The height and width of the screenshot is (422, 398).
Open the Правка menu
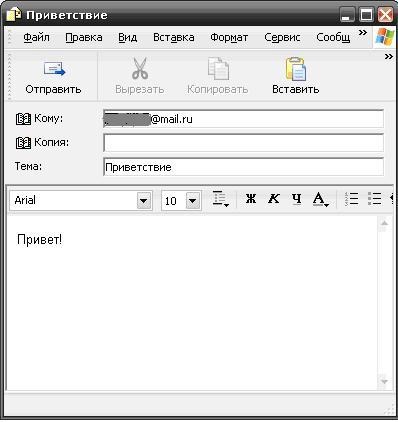84,37
